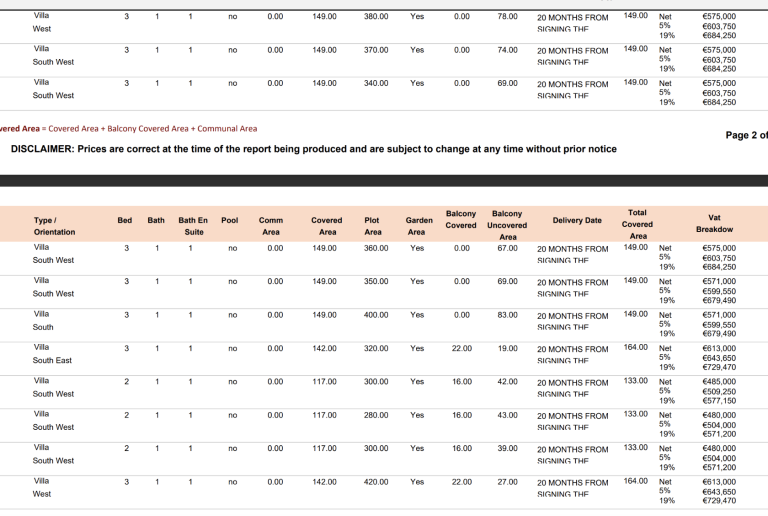Click plot area value 350.00
The height and width of the screenshot is (516, 768).
[x=376, y=281]
